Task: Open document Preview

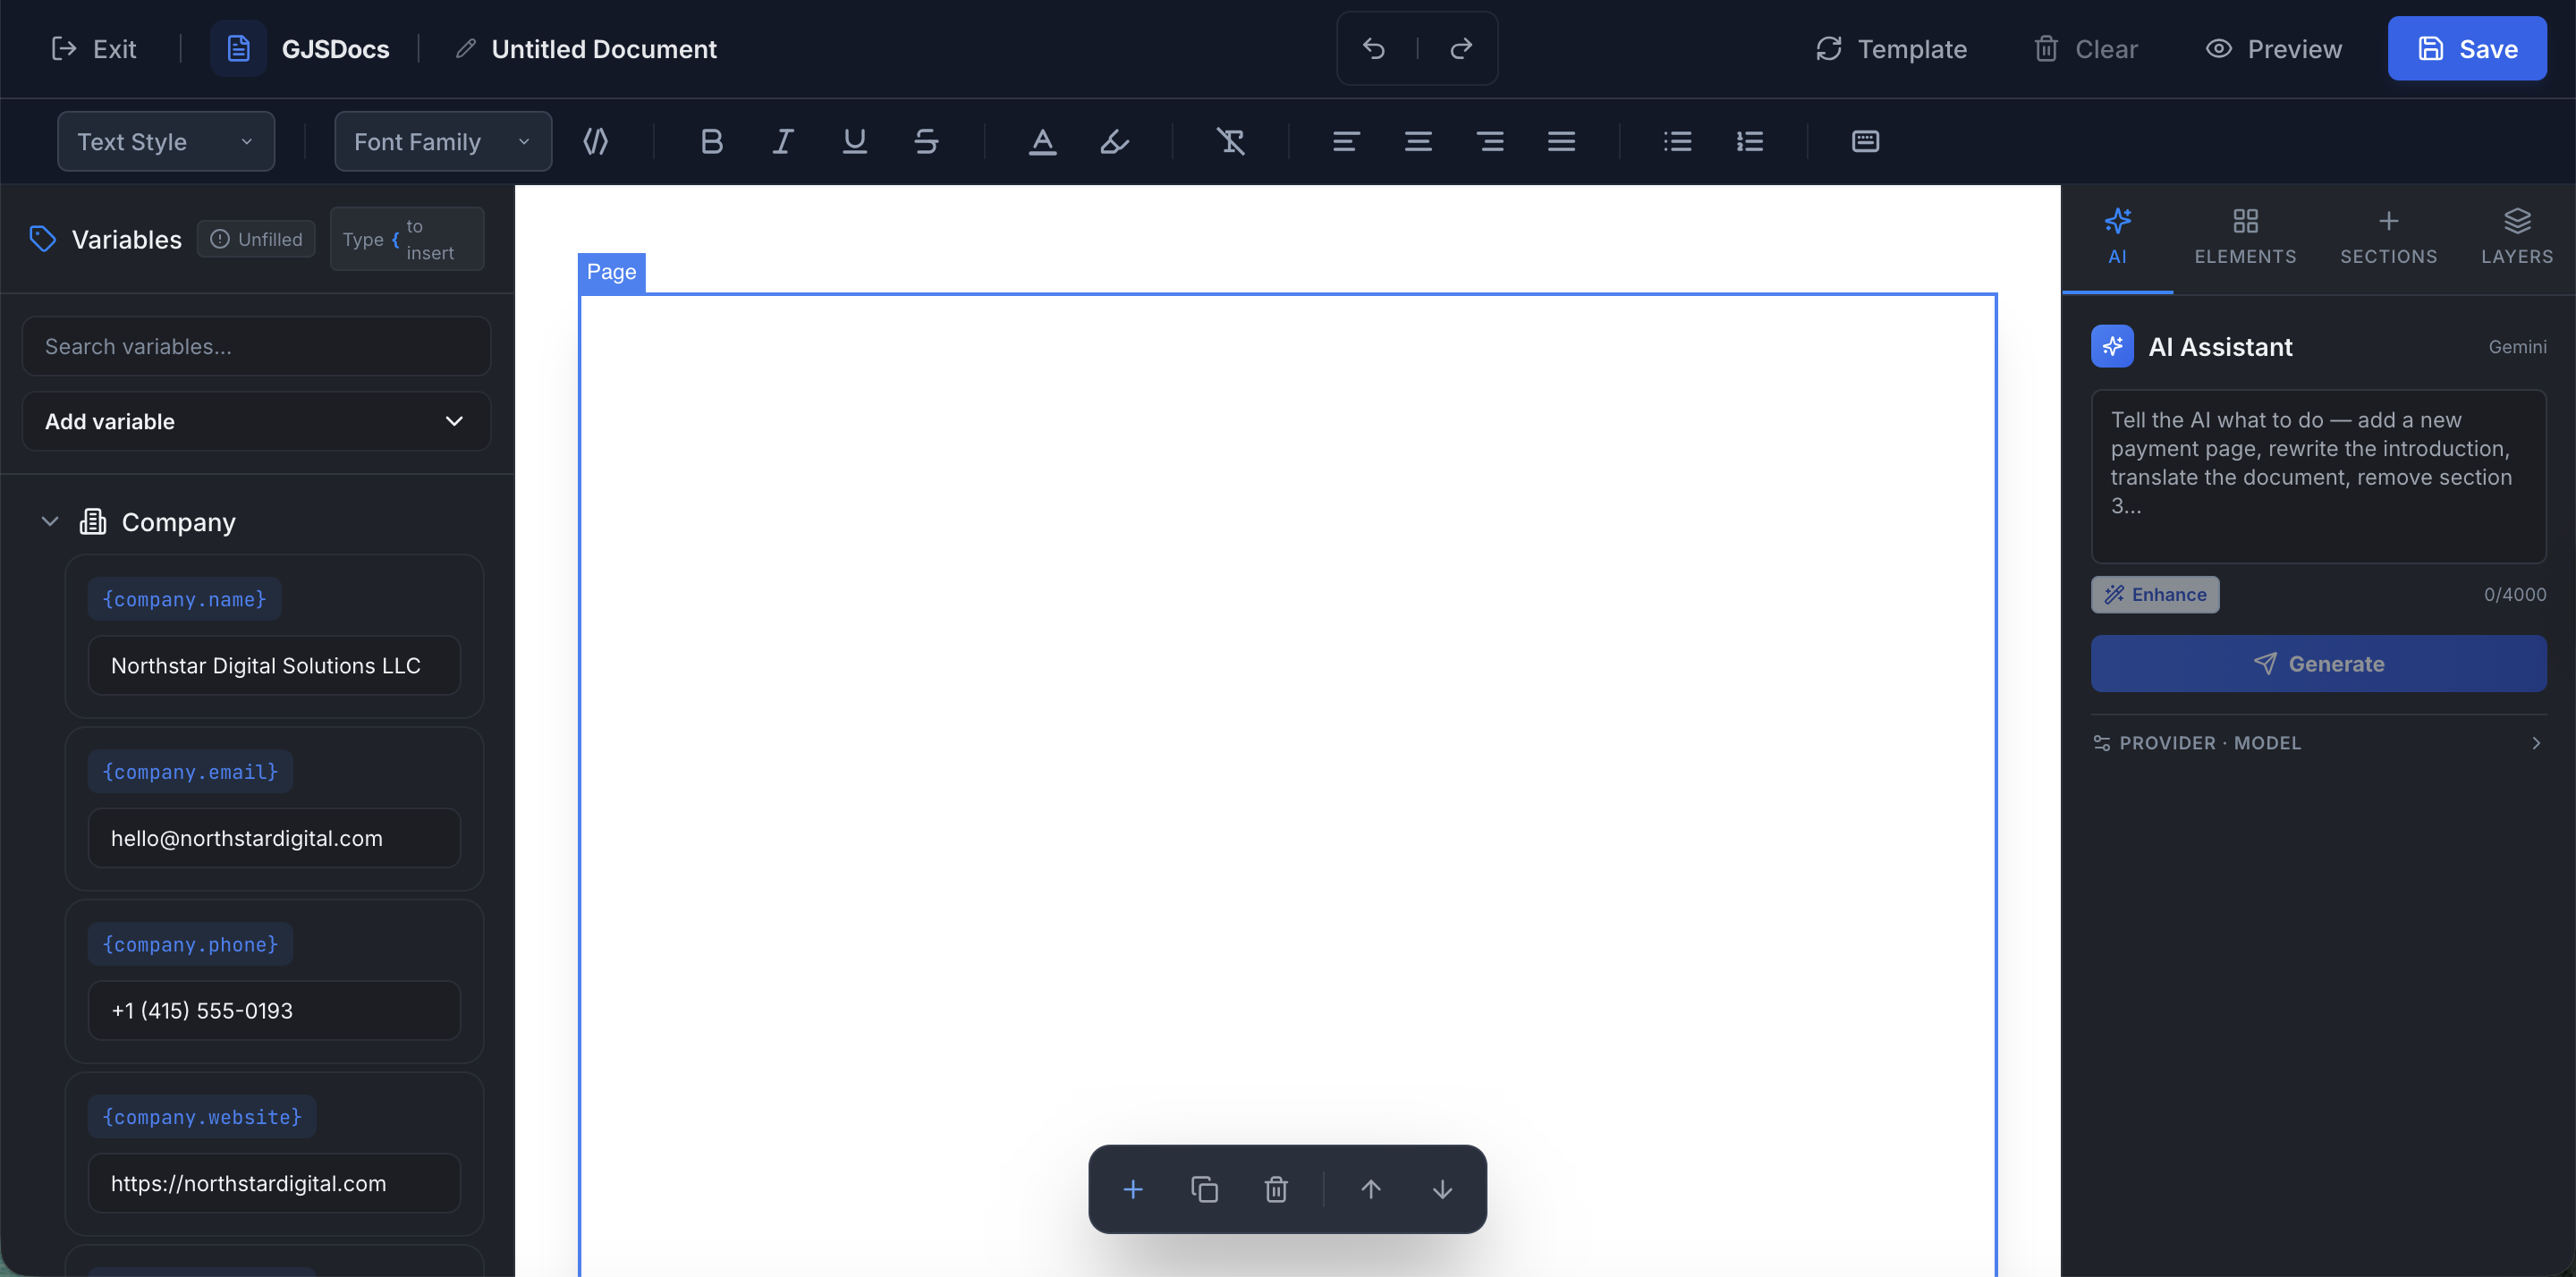Action: (2273, 49)
